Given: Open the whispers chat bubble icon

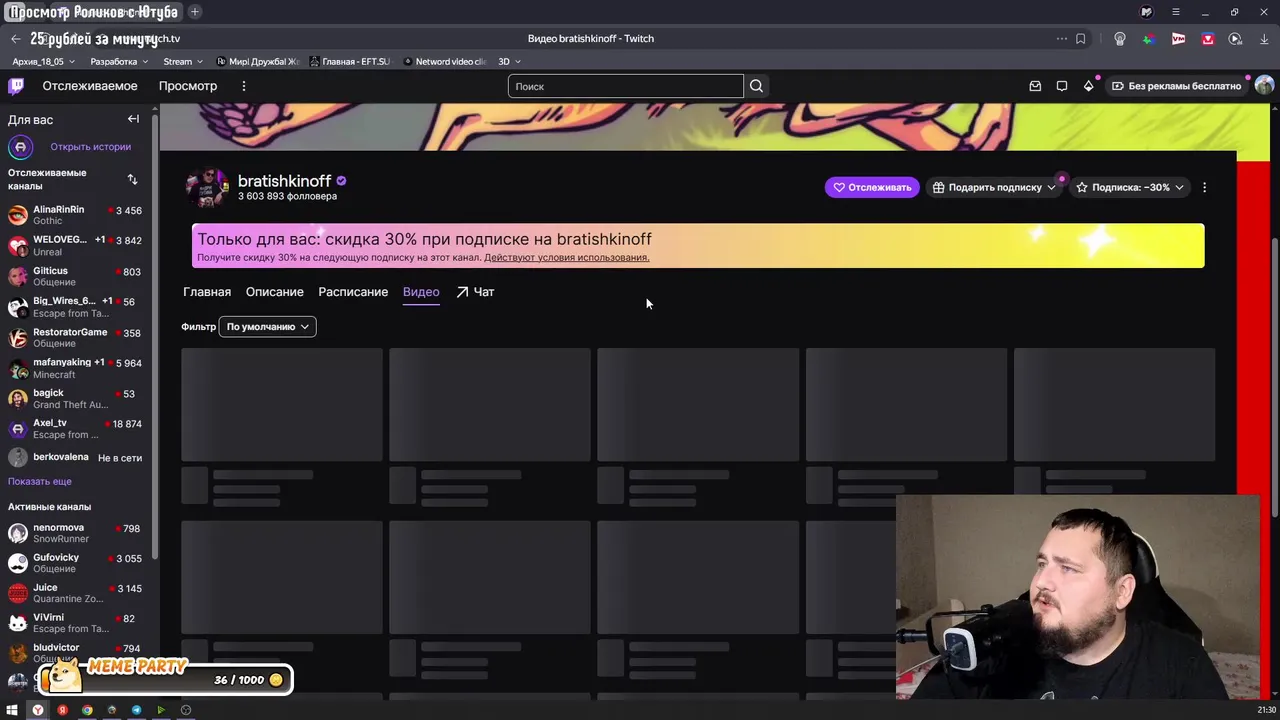Looking at the screenshot, I should pyautogui.click(x=1062, y=86).
